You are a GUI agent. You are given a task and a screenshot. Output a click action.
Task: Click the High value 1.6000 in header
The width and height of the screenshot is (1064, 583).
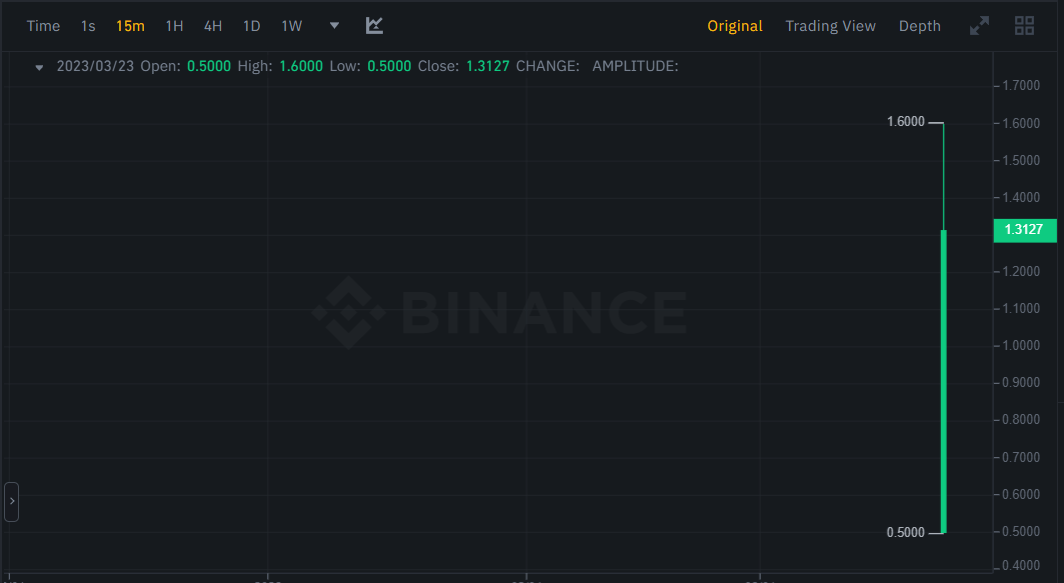301,67
